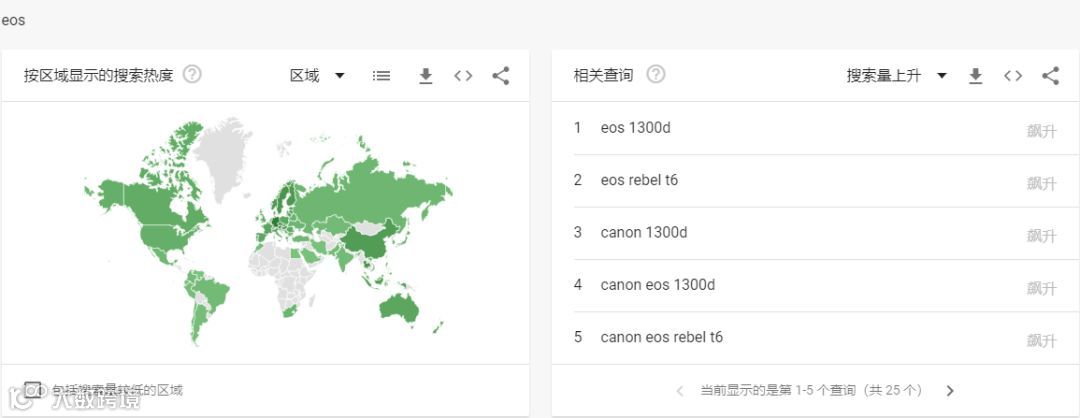This screenshot has width=1080, height=418.
Task: Select the "canon 1300d" query row
Action: [644, 233]
